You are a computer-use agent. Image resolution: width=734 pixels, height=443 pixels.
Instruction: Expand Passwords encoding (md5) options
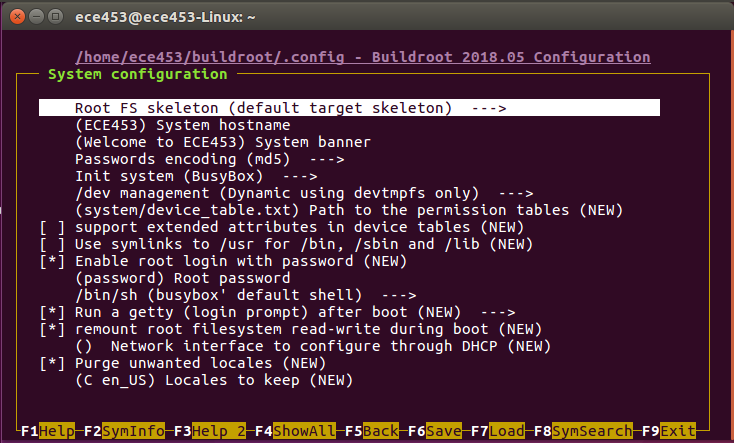pyautogui.click(x=209, y=159)
